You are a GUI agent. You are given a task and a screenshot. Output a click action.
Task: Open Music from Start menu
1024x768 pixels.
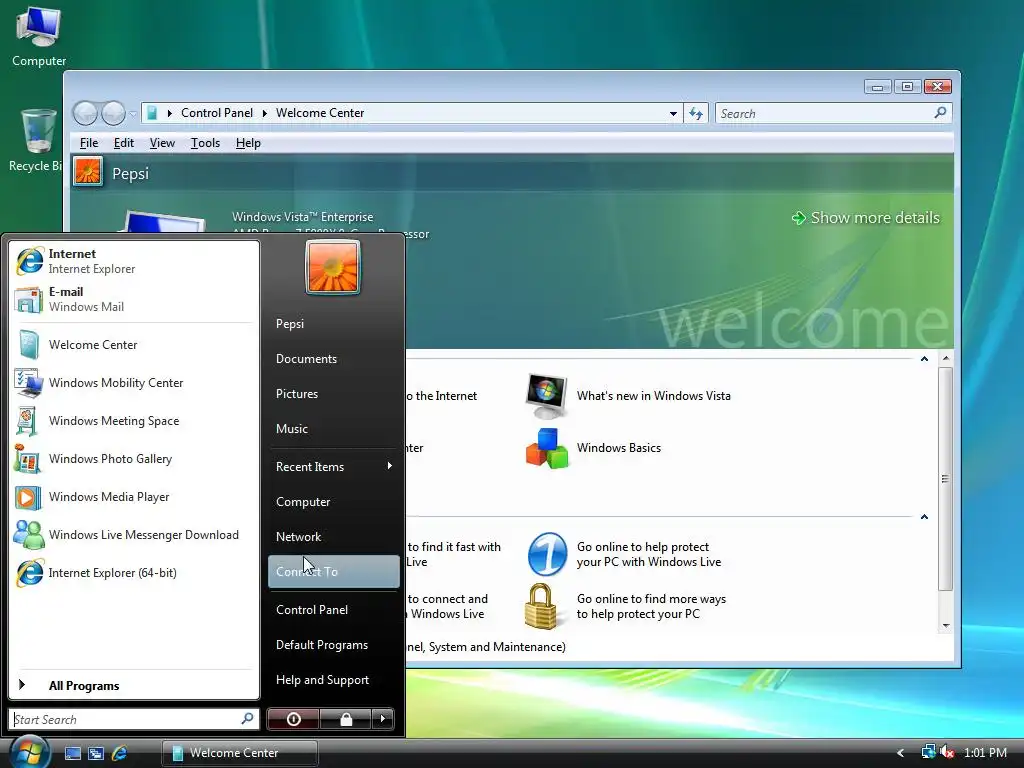334,428
